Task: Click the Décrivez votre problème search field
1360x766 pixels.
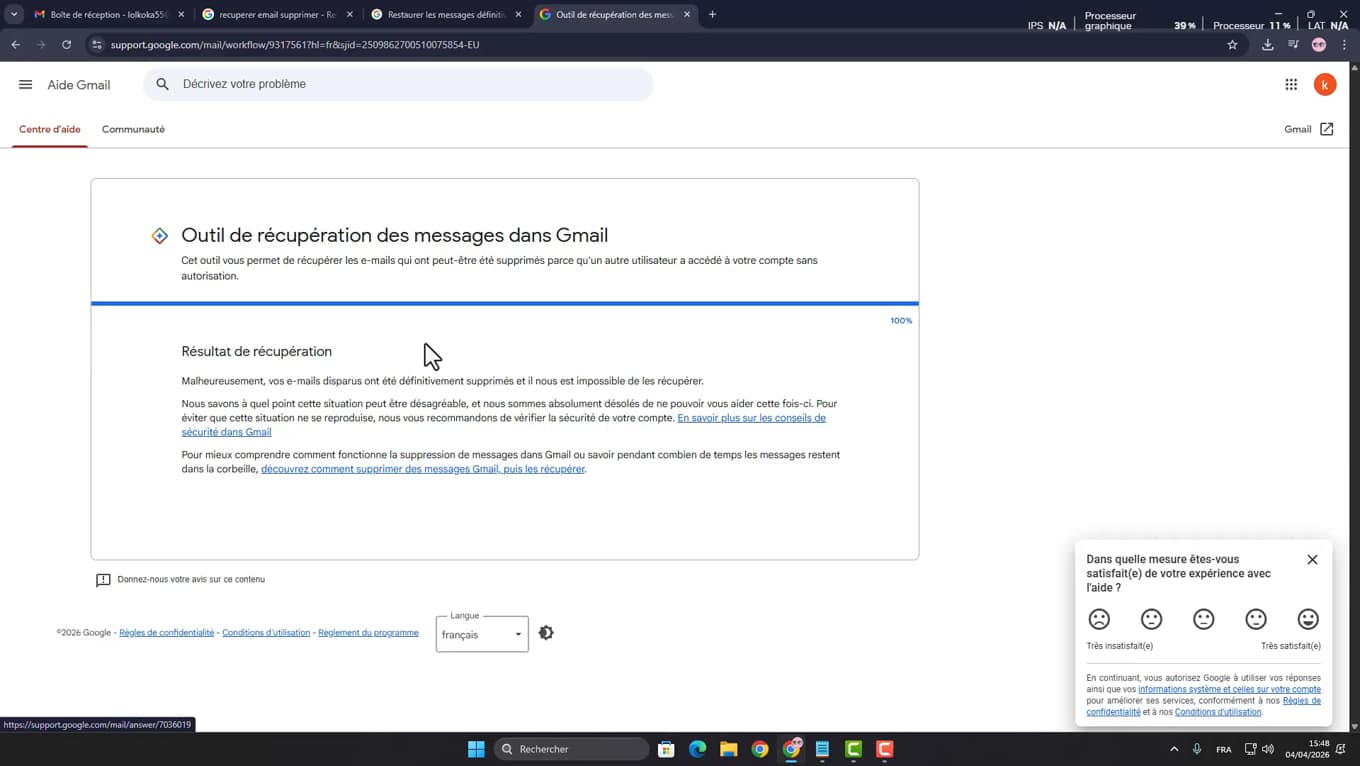Action: click(x=398, y=85)
